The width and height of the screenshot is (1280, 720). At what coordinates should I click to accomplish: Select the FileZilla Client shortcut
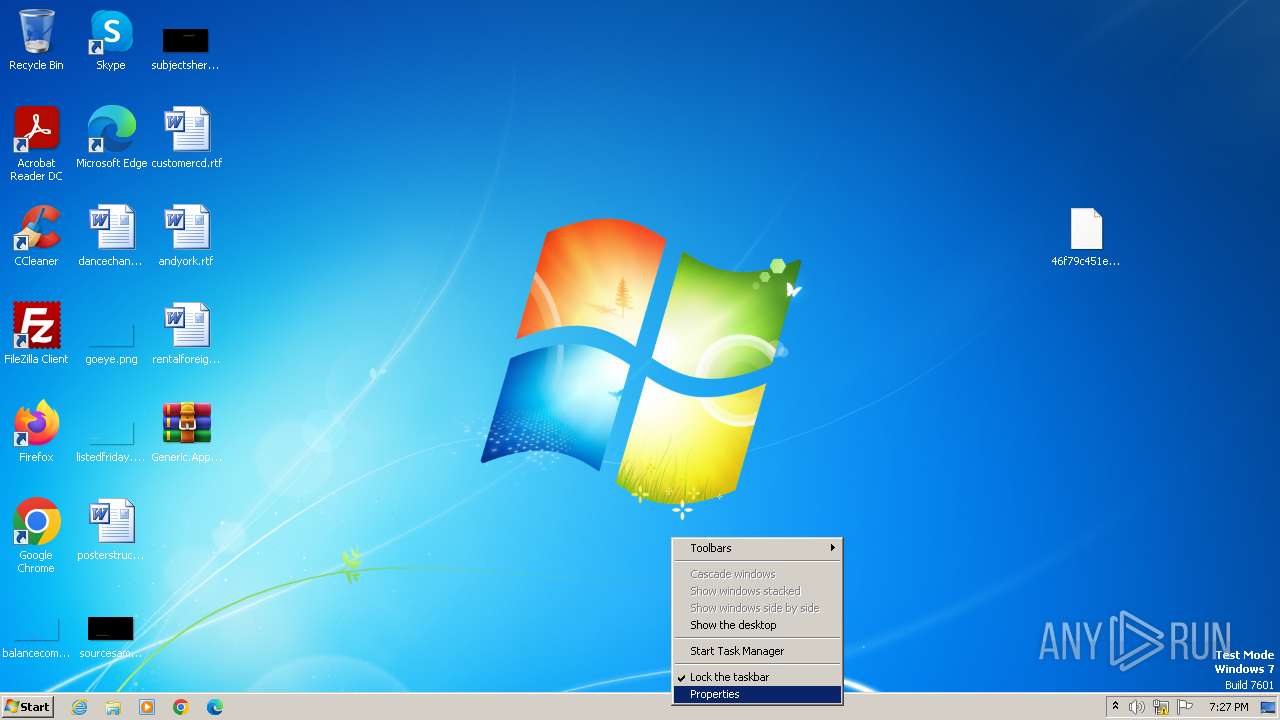[x=36, y=333]
